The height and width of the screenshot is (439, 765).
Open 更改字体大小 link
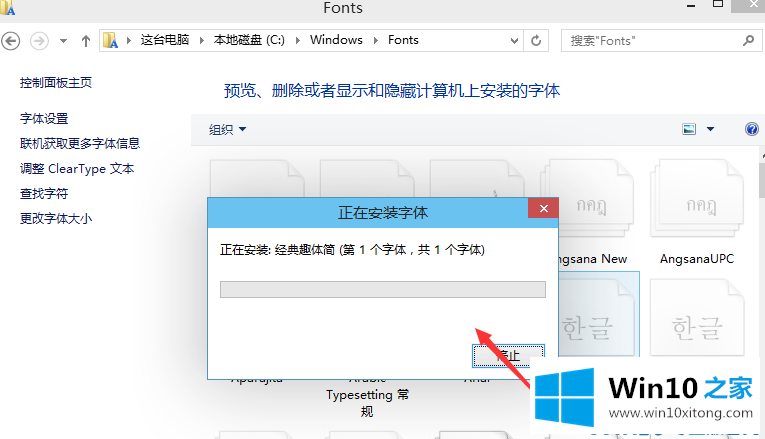pos(56,219)
